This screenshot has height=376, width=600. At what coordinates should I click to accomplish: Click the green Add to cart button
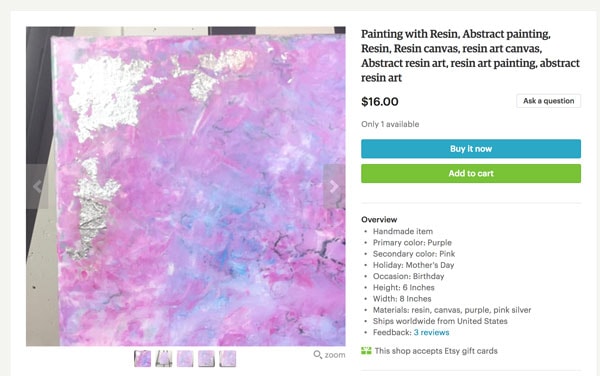click(x=471, y=174)
